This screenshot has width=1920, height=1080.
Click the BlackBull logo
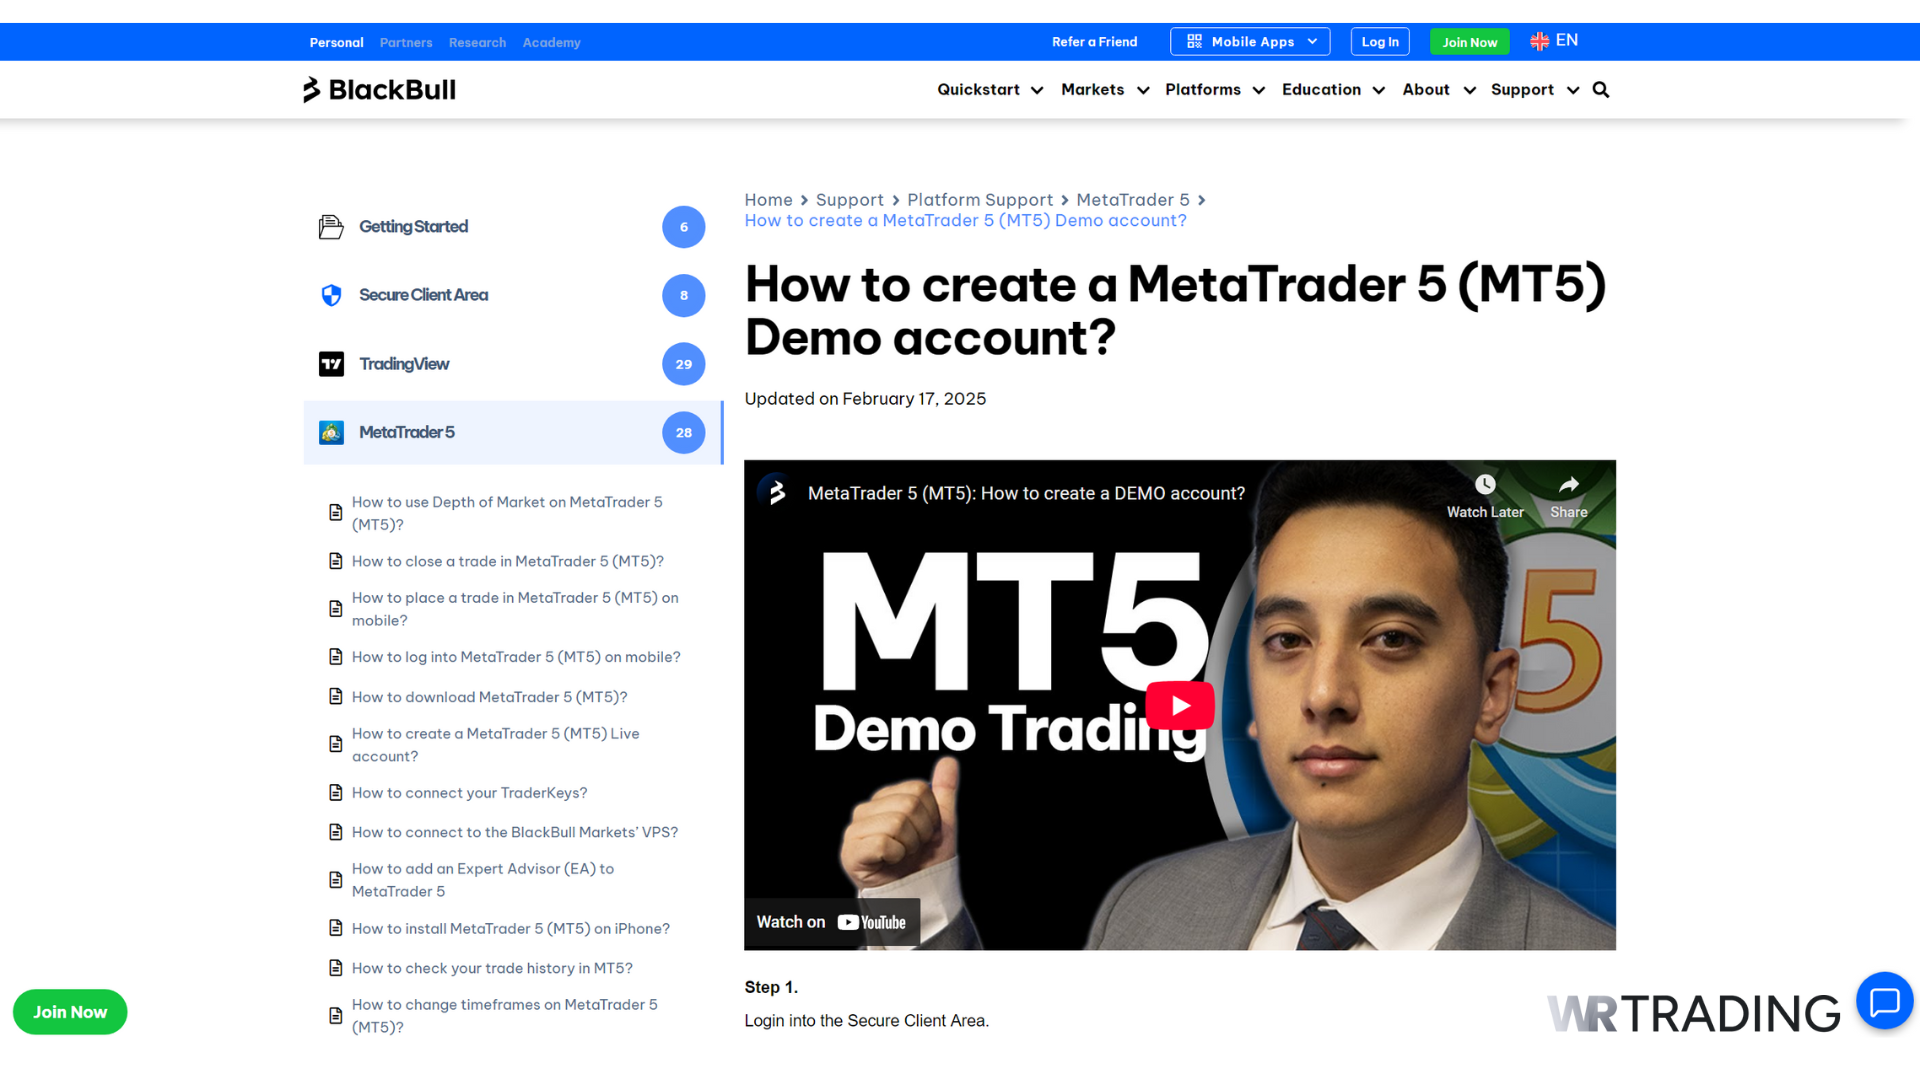380,90
